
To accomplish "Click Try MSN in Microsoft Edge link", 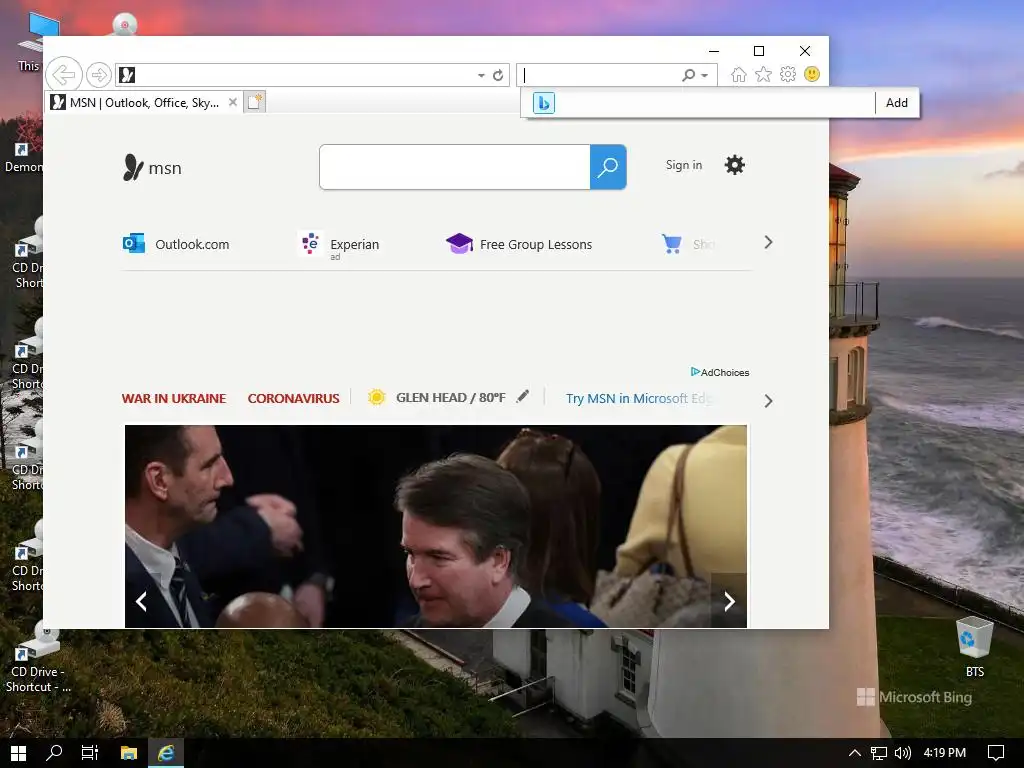I will click(637, 398).
